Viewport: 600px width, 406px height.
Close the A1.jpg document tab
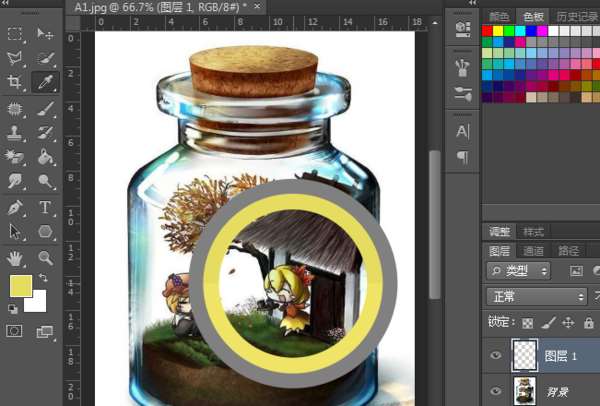click(x=257, y=7)
